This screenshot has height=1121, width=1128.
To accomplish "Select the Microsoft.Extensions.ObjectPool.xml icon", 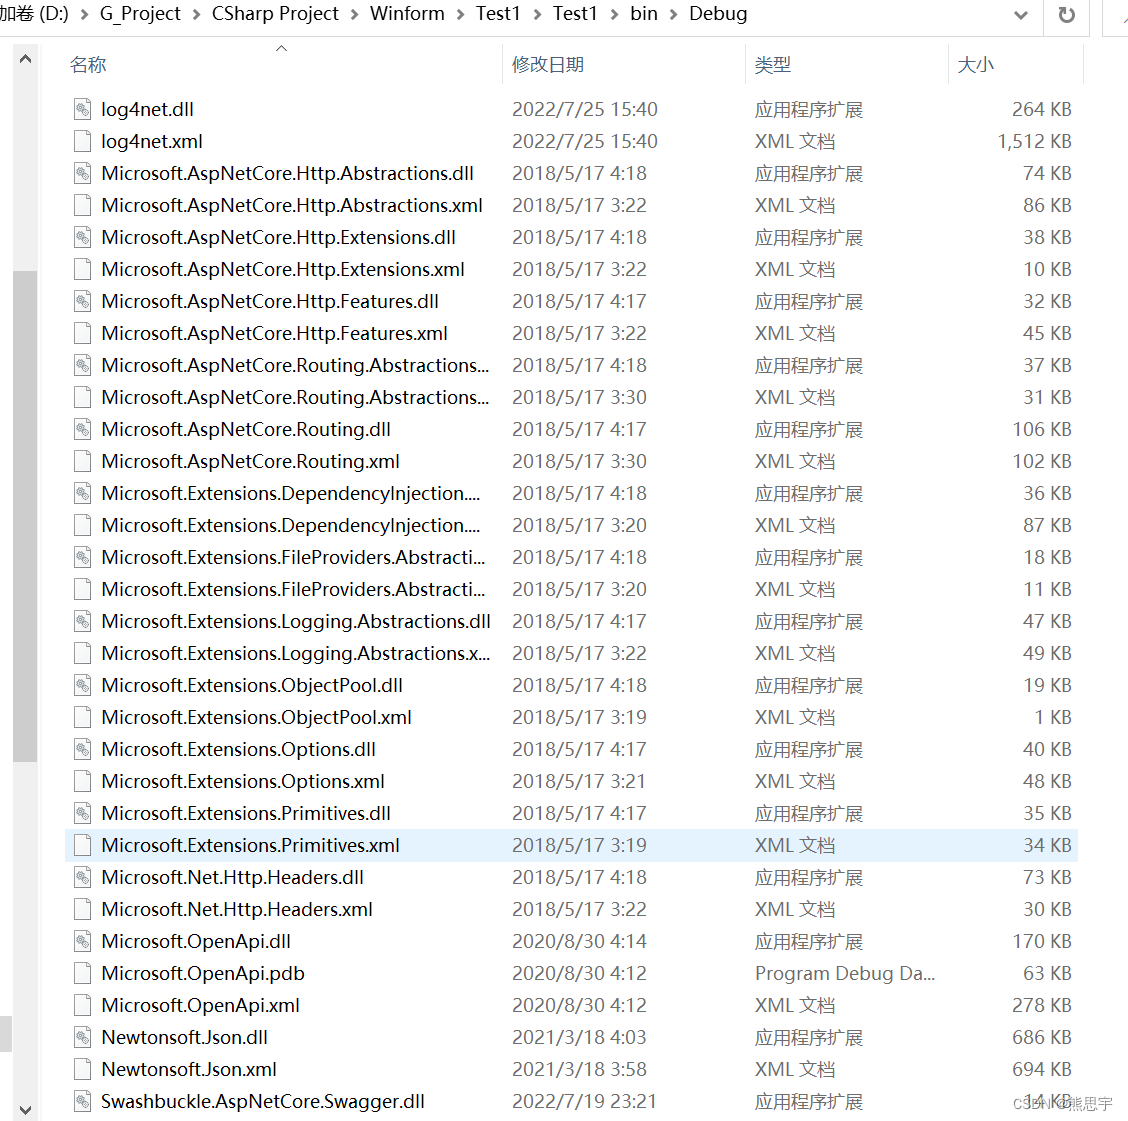I will (x=83, y=717).
